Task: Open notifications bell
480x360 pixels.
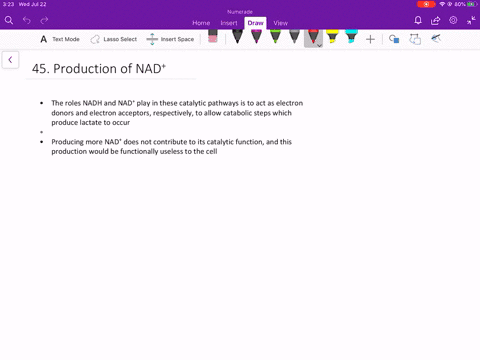Action: coord(418,20)
